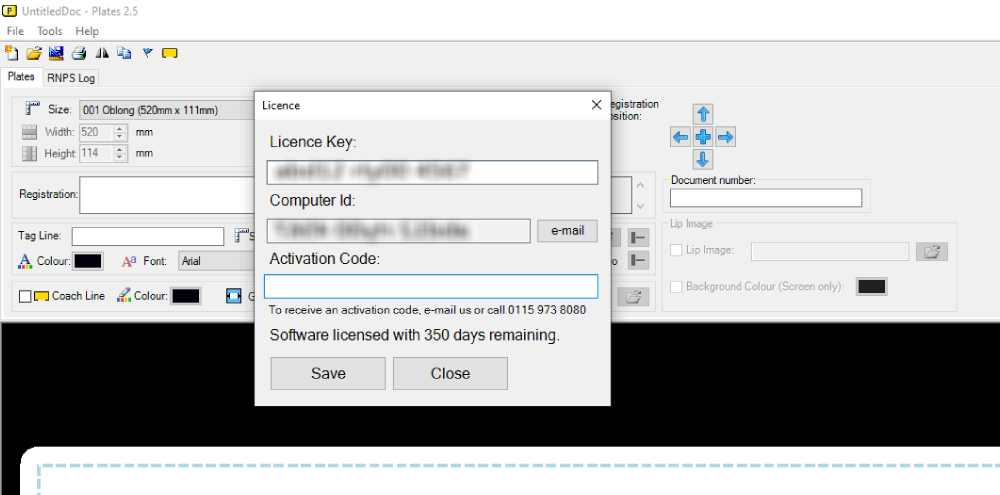The height and width of the screenshot is (495, 1000).
Task: Click the tag line text colour 'A' icon
Action: (x=25, y=261)
